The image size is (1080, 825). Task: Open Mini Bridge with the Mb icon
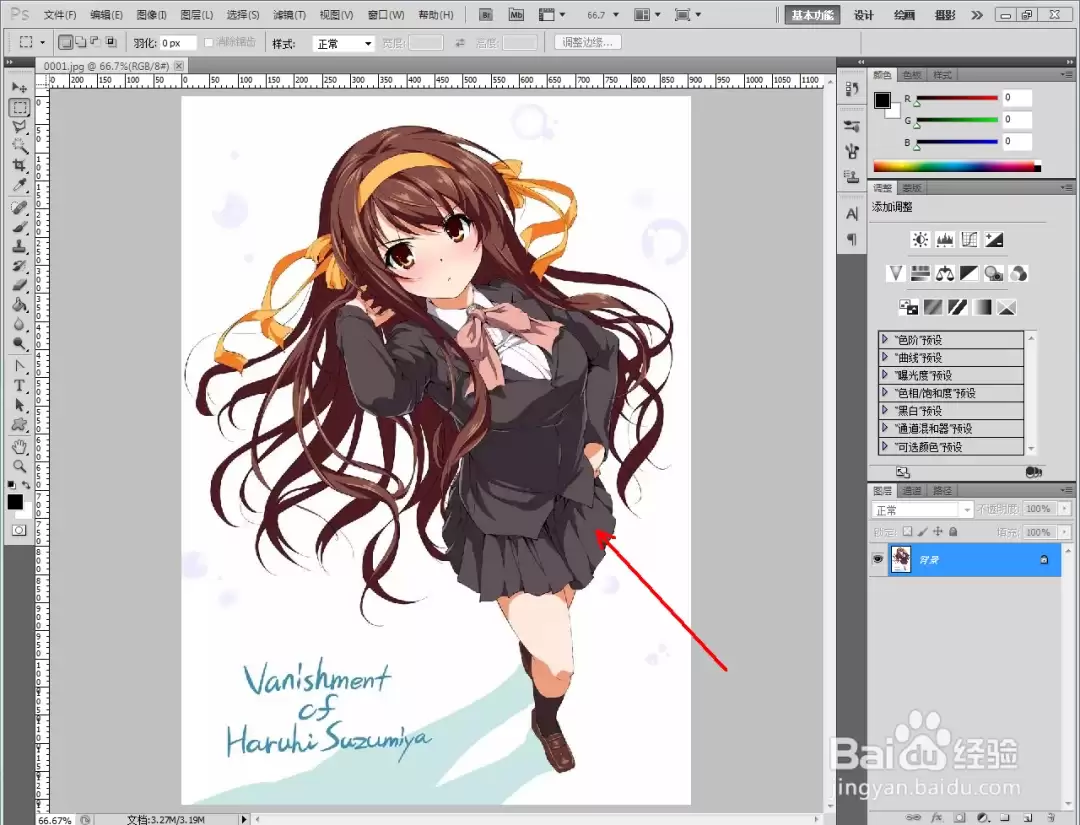[516, 14]
